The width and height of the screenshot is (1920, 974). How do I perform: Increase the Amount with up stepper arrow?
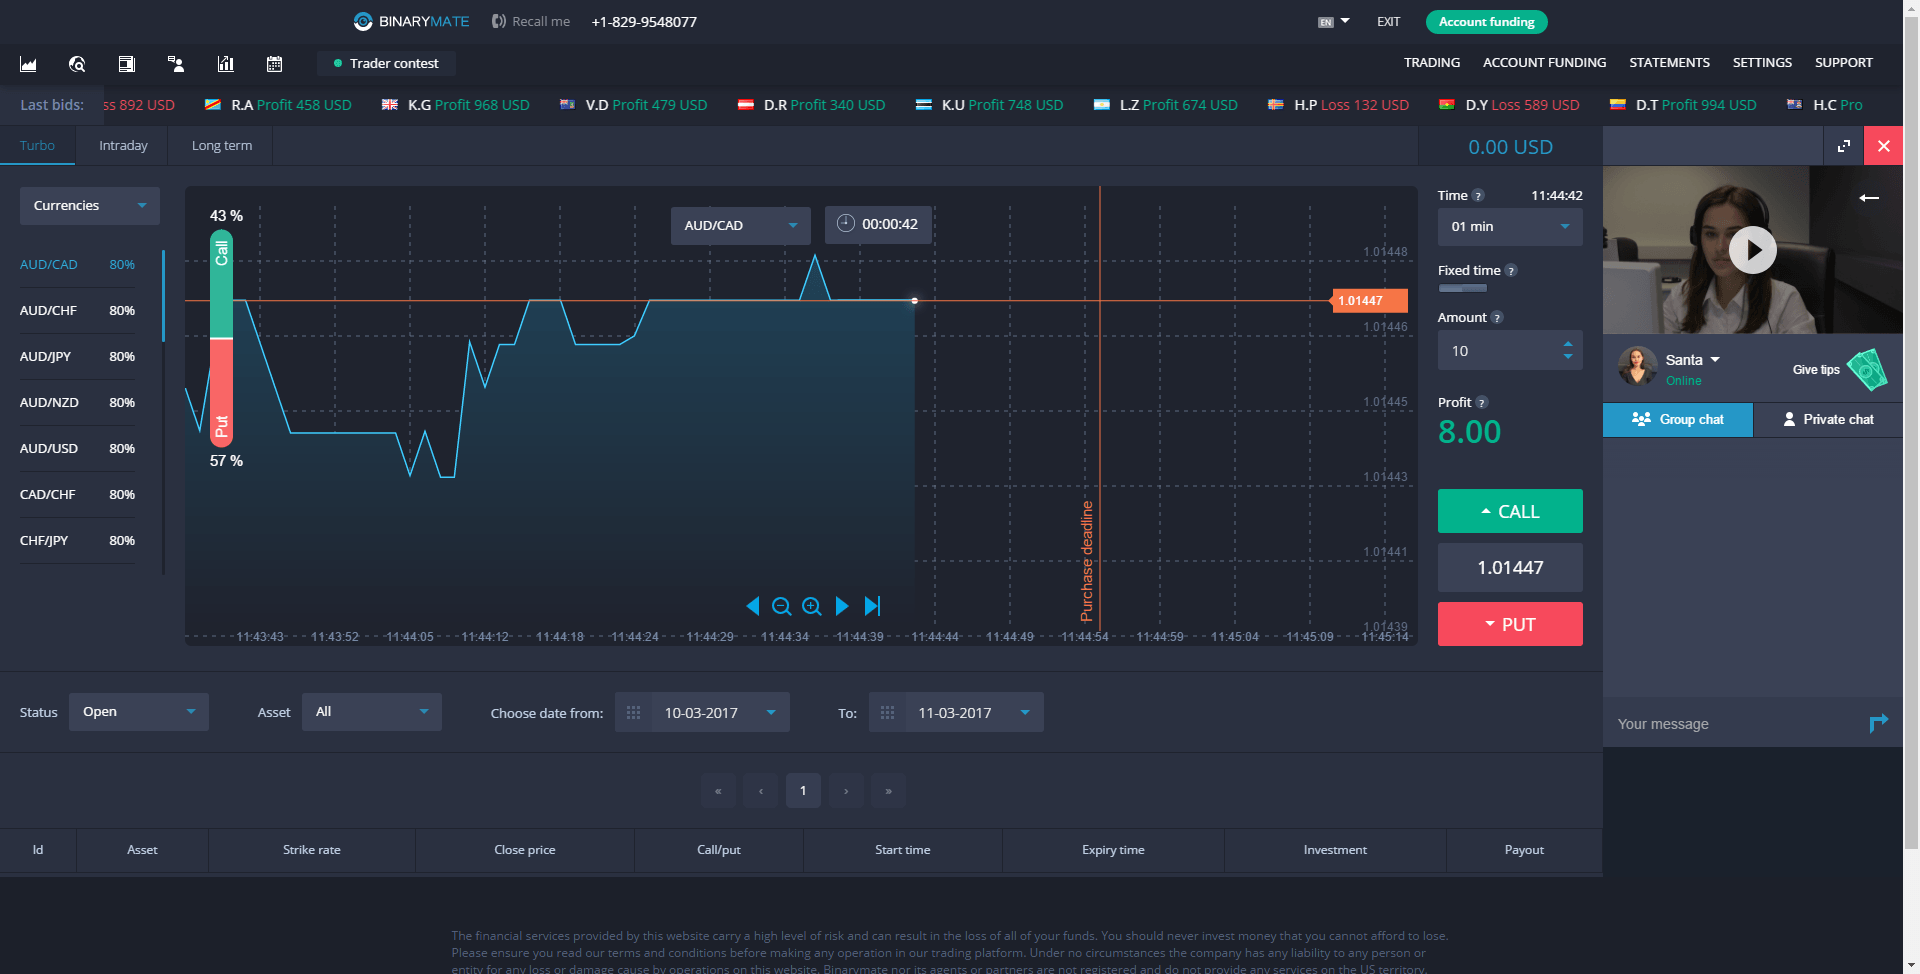(x=1567, y=344)
